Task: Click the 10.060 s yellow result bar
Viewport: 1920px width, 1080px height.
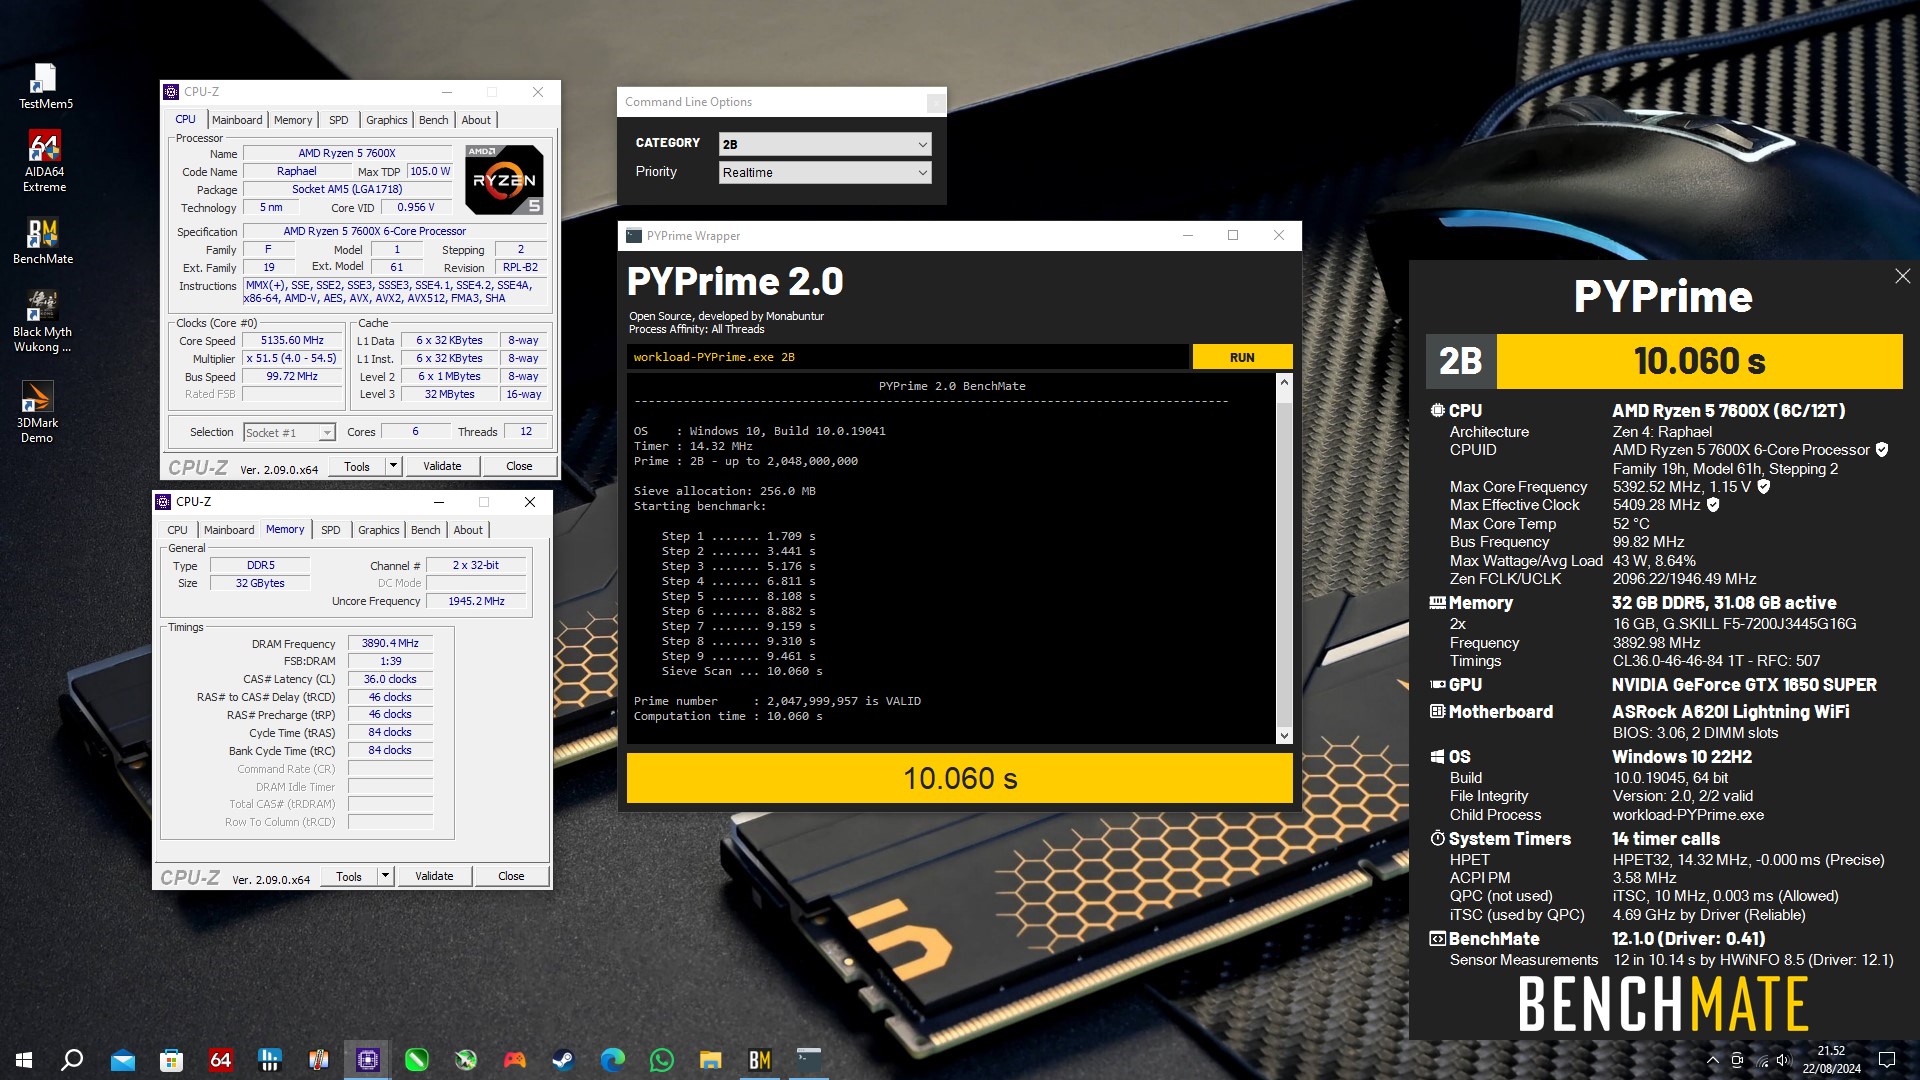Action: [960, 778]
